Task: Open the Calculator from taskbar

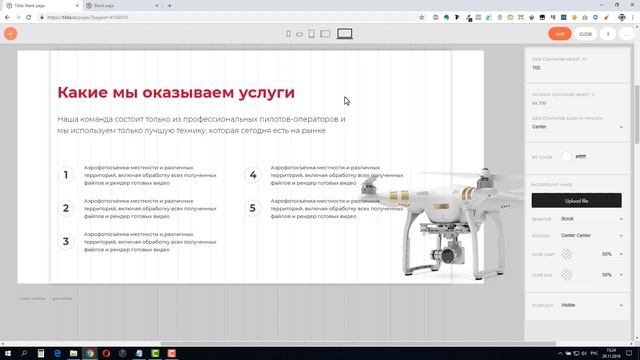Action: (41, 353)
